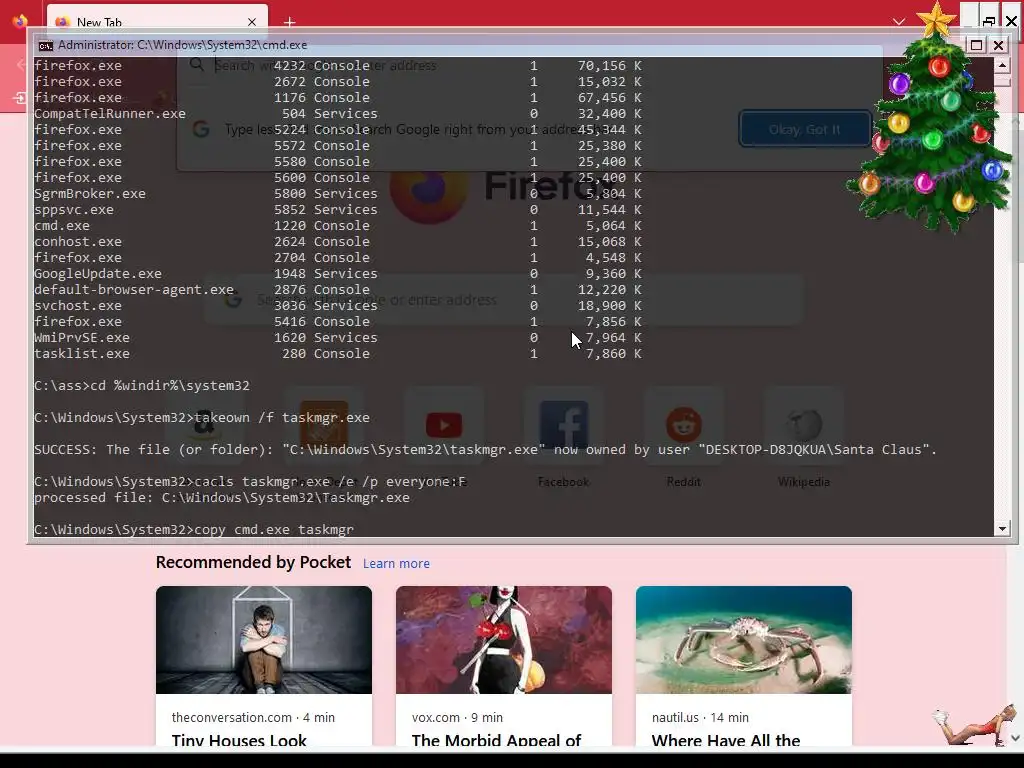Click the cacls taskmgr.exe command line
Viewport: 1024px width, 768px height.
coord(250,481)
